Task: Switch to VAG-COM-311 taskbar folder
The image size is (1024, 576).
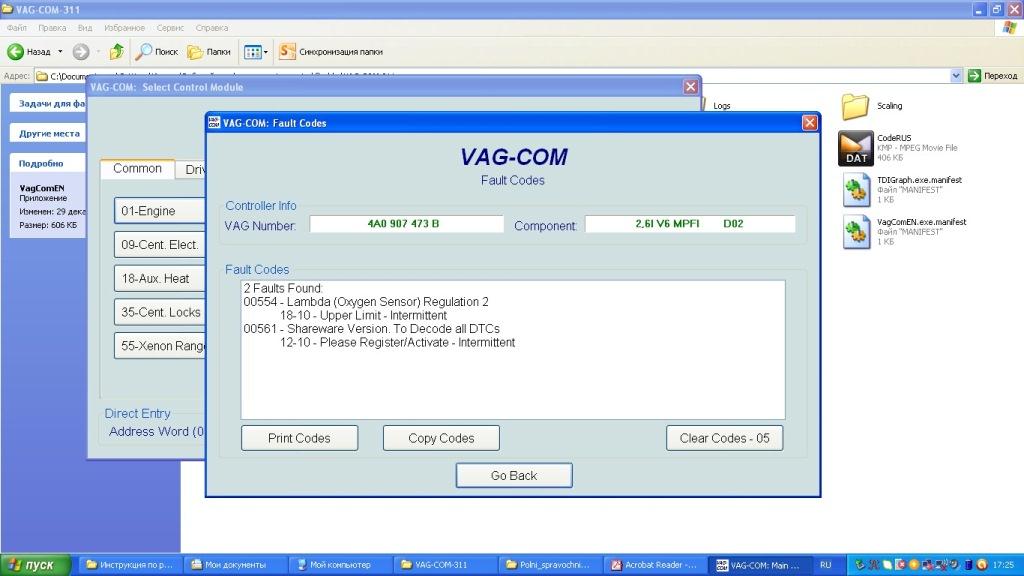Action: point(444,565)
